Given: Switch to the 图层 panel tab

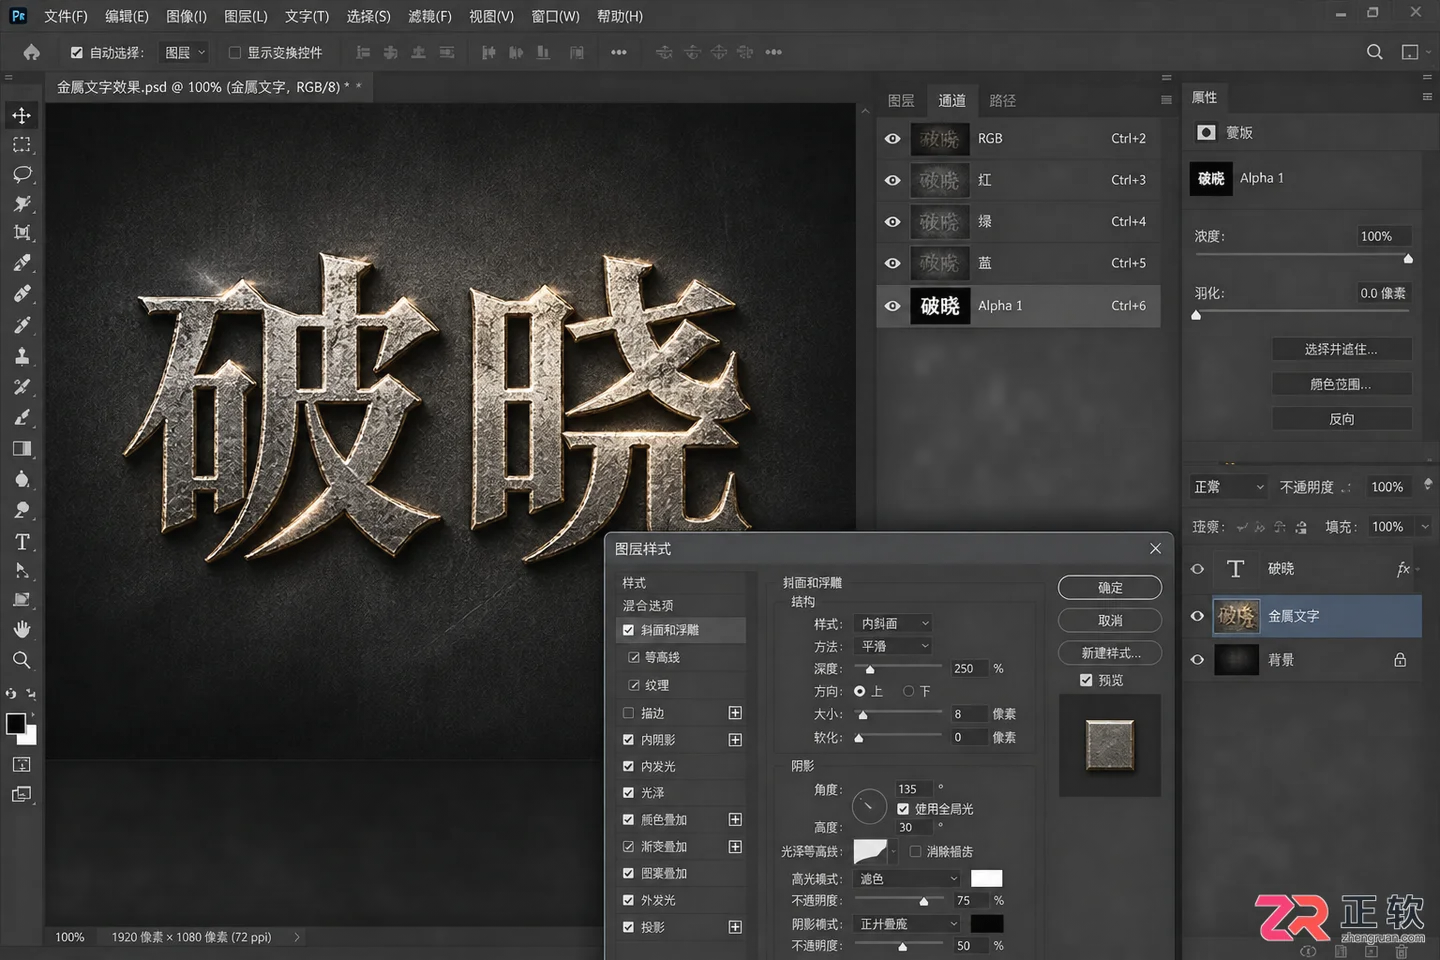Looking at the screenshot, I should click(x=901, y=100).
